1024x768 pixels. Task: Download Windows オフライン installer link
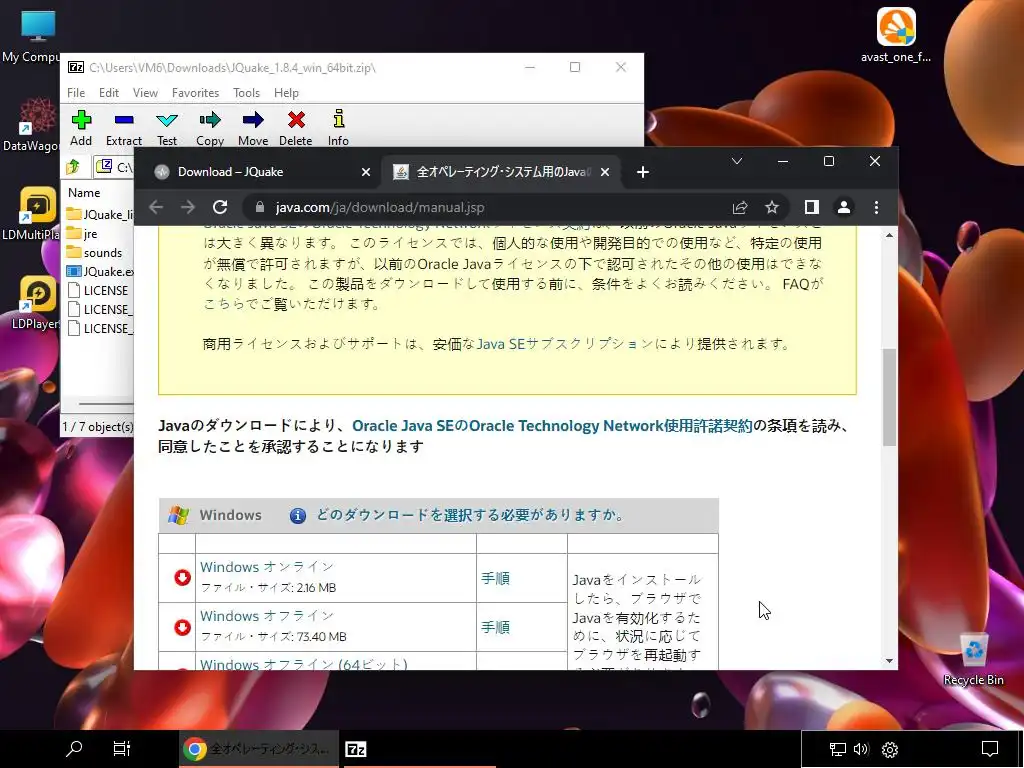(x=266, y=616)
